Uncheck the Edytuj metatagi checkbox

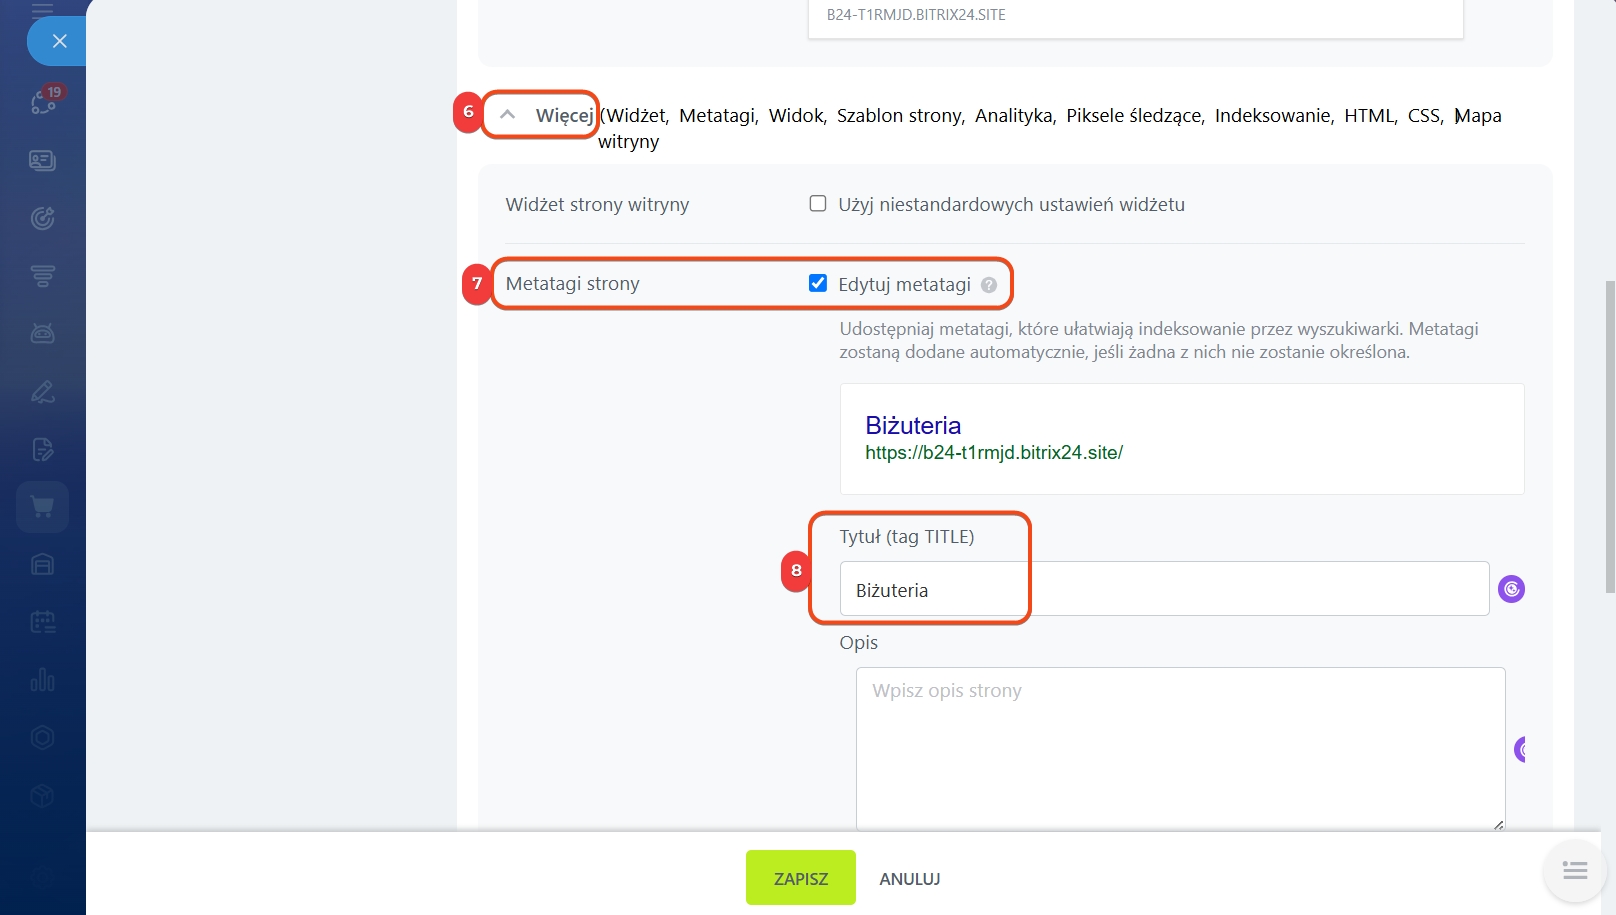(818, 283)
